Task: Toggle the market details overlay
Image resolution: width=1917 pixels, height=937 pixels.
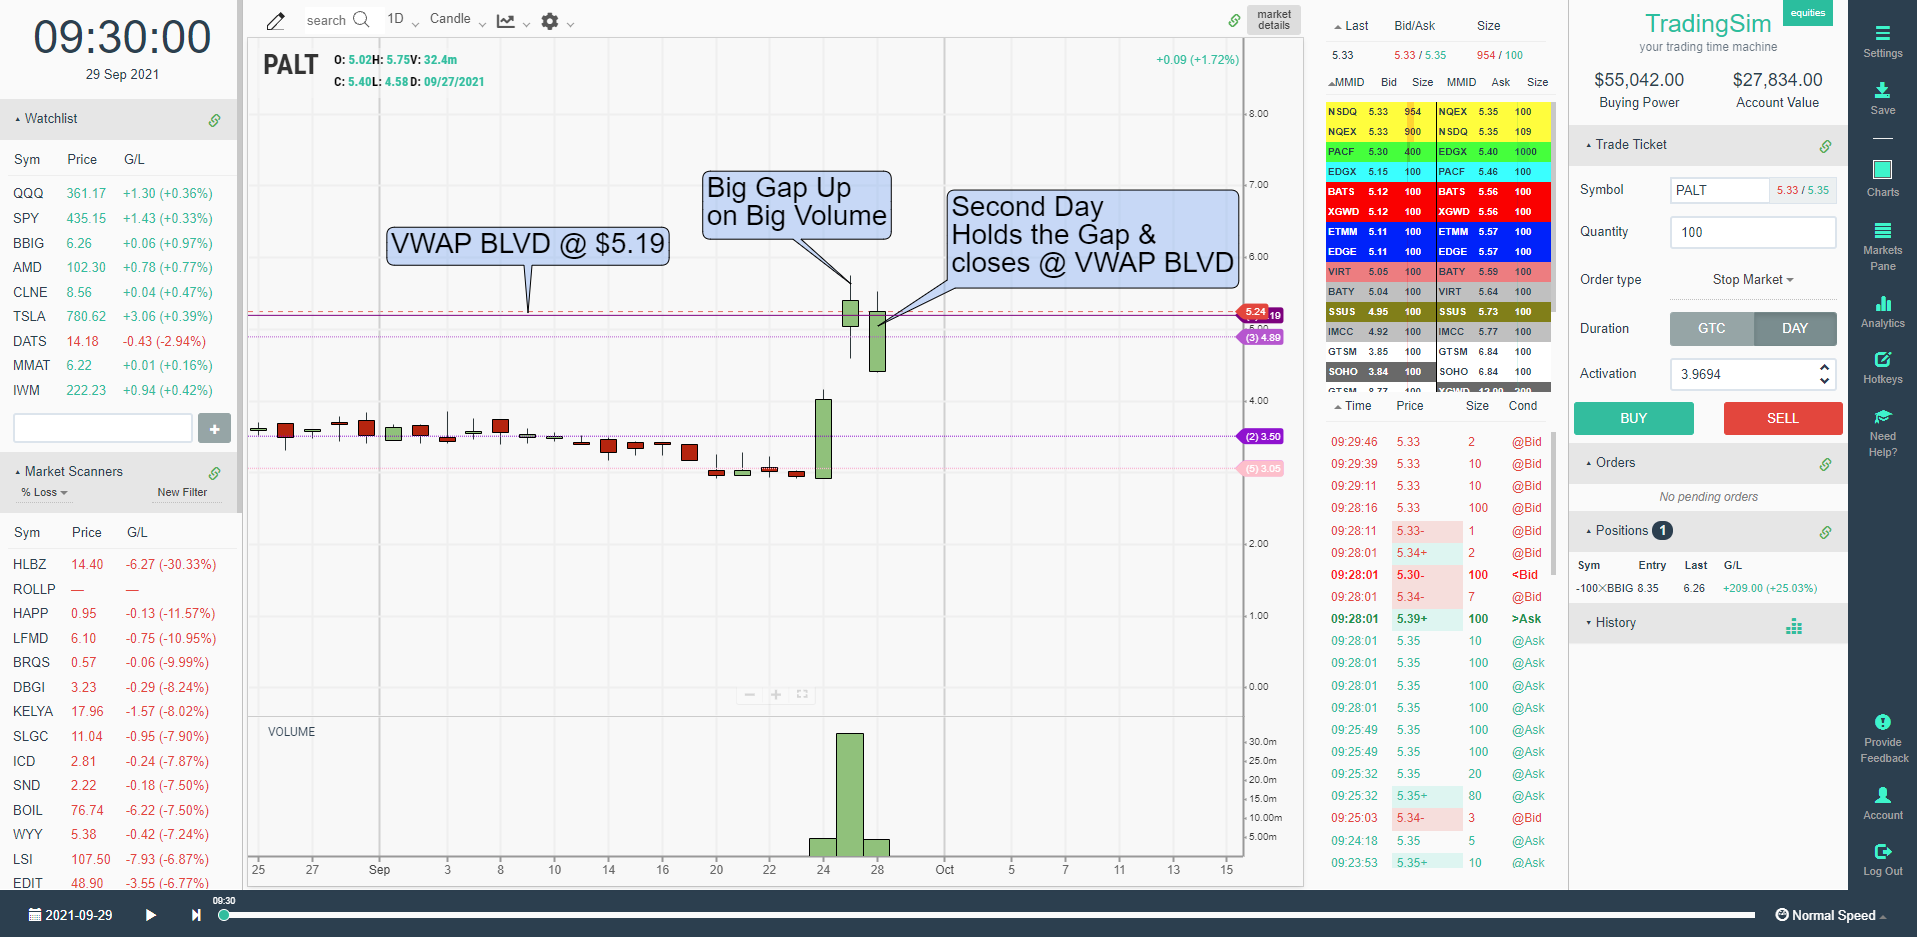Action: (x=1272, y=19)
